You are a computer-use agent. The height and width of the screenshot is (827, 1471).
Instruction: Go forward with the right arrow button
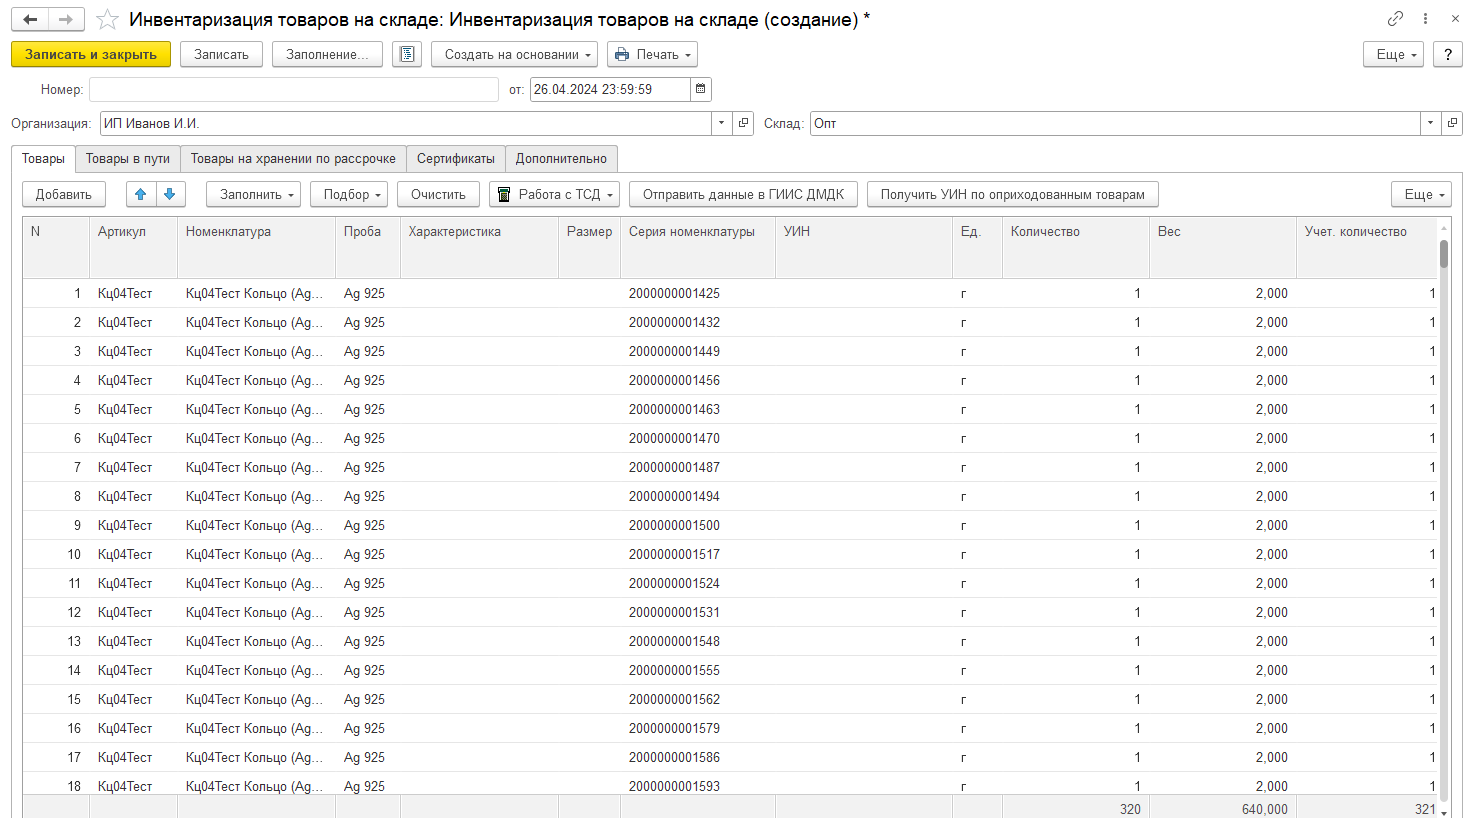[x=66, y=19]
